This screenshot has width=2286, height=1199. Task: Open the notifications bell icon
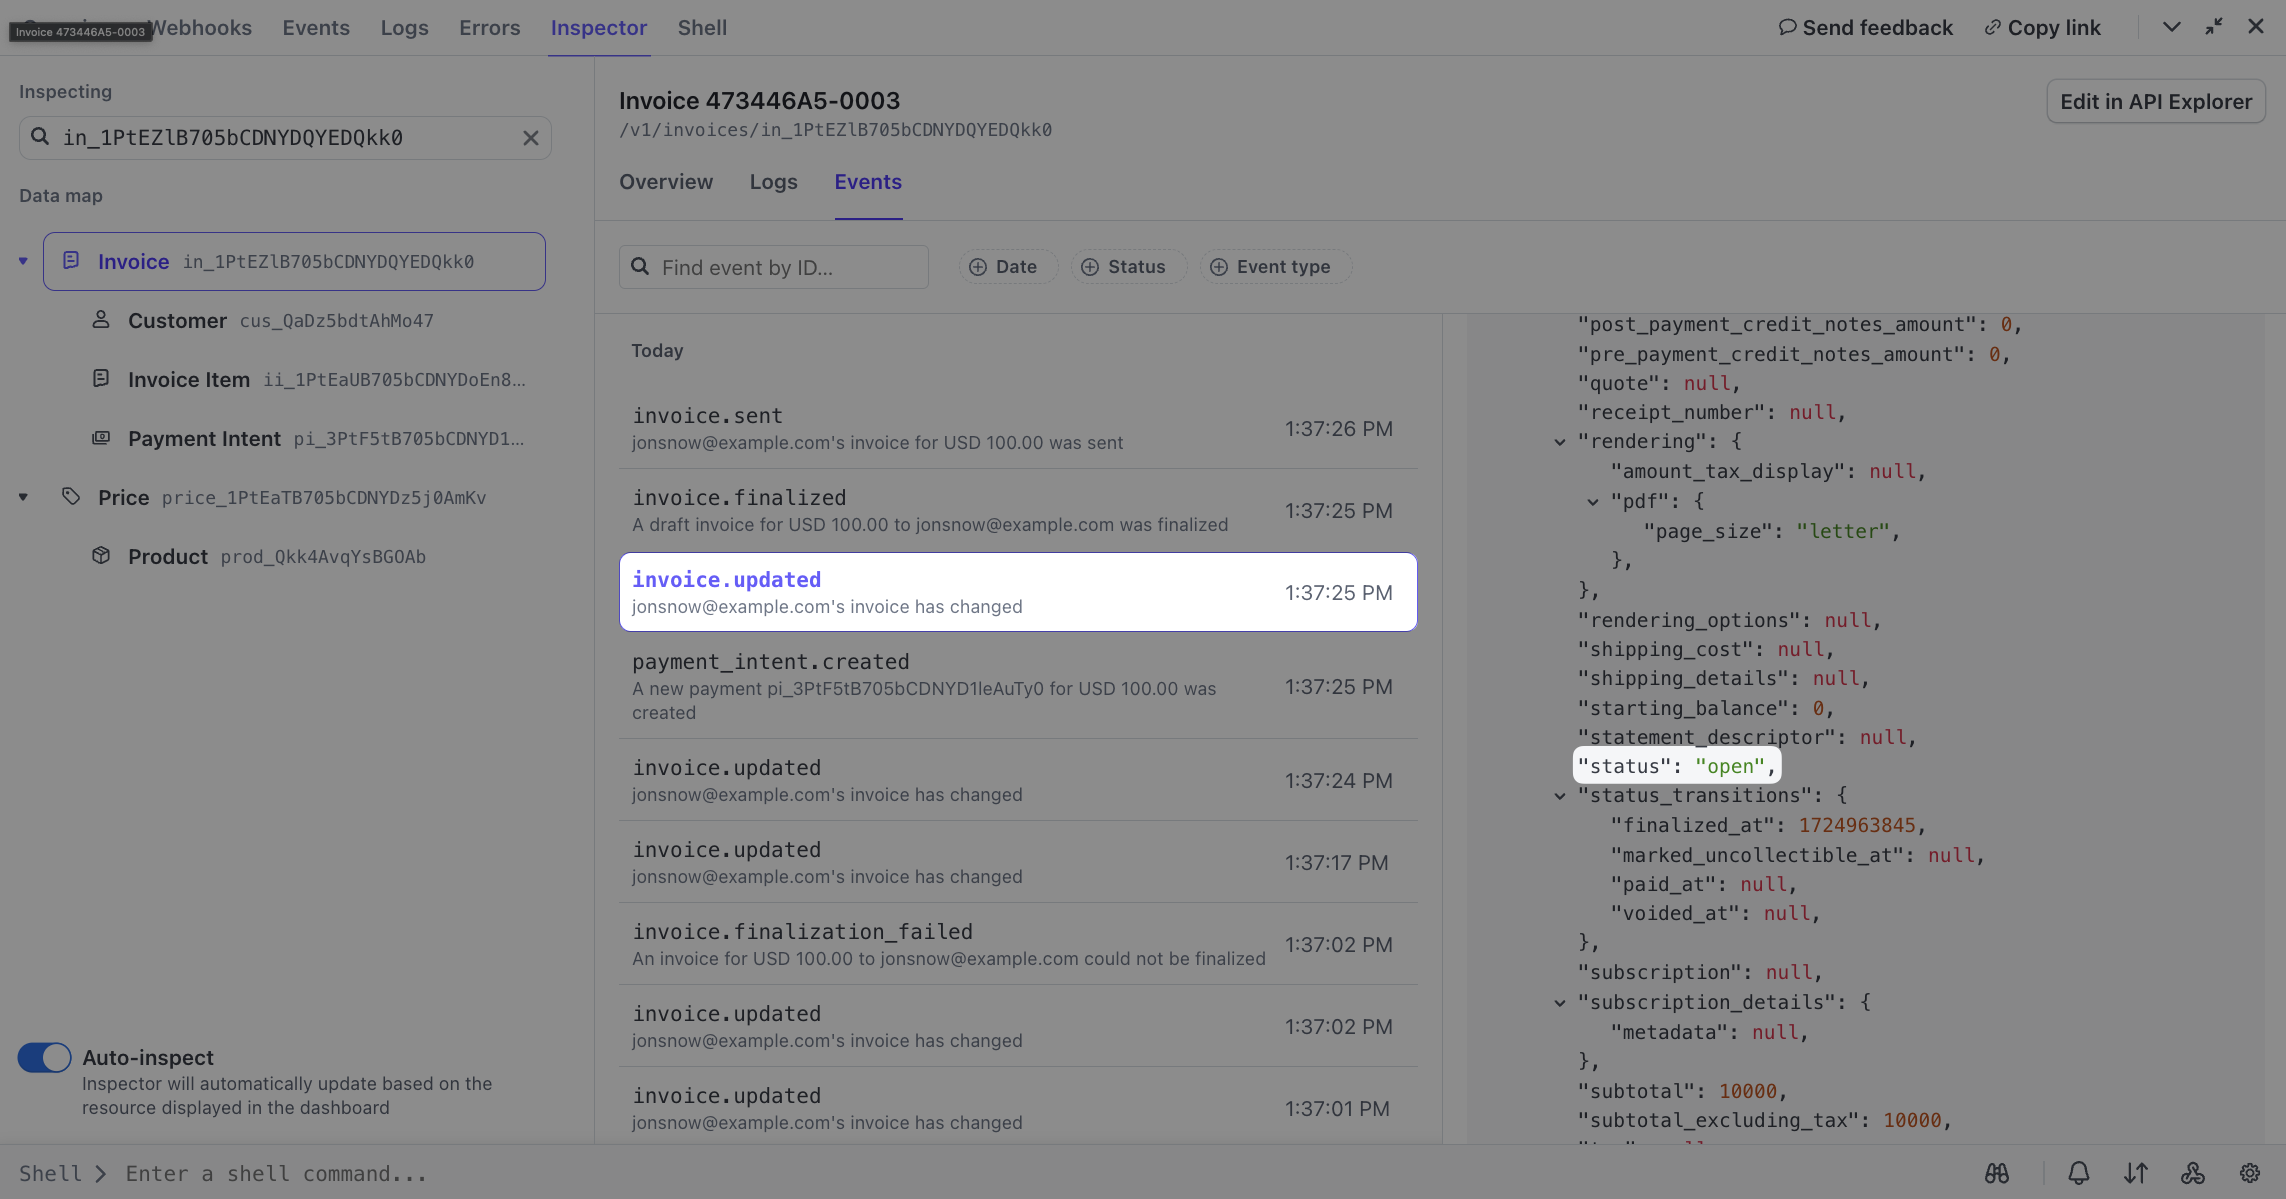[2079, 1173]
